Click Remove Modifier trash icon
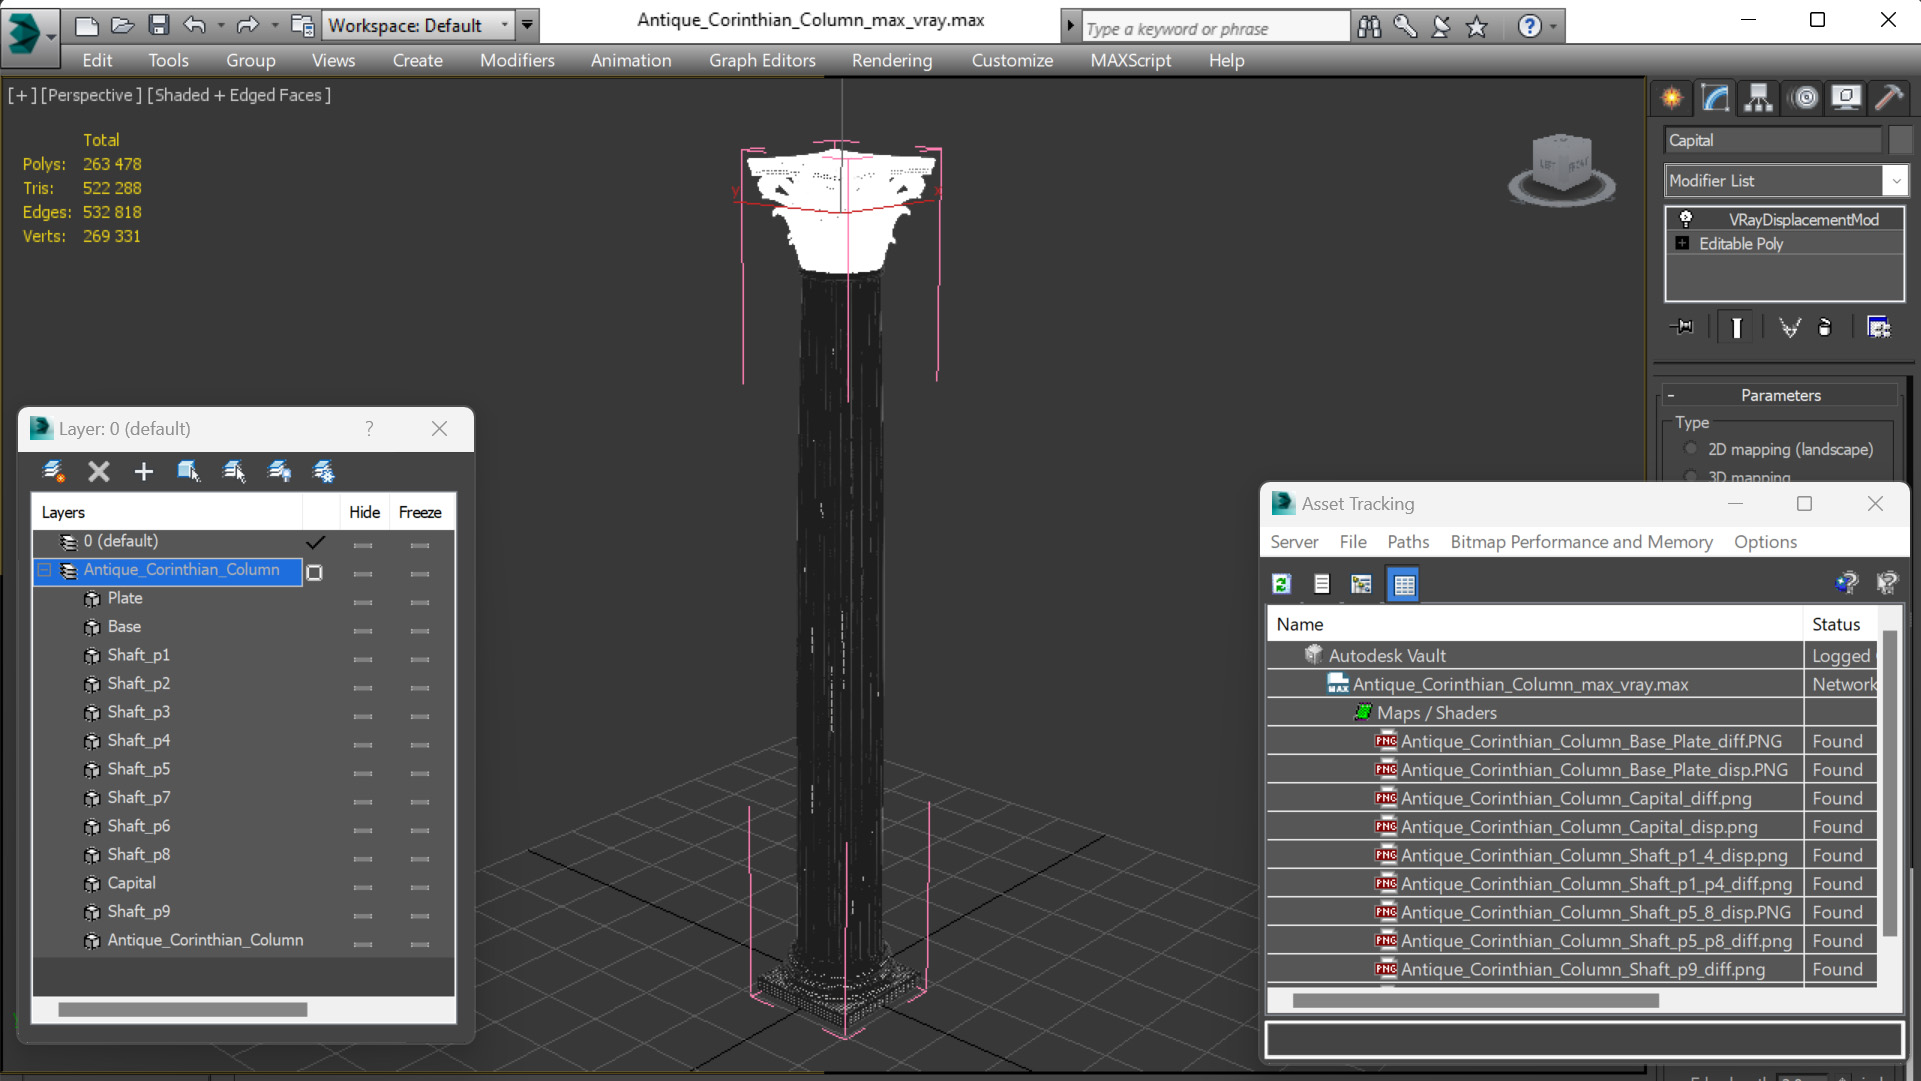The width and height of the screenshot is (1921, 1081). point(1825,327)
